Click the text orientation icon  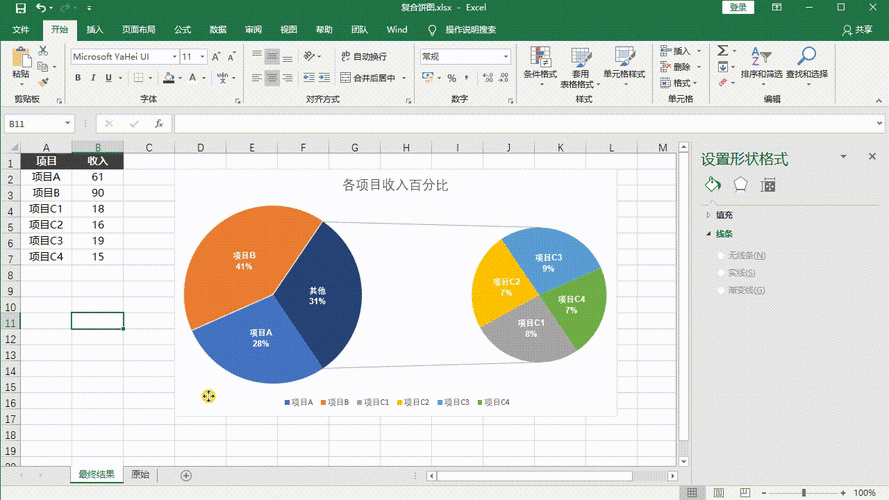click(x=309, y=56)
